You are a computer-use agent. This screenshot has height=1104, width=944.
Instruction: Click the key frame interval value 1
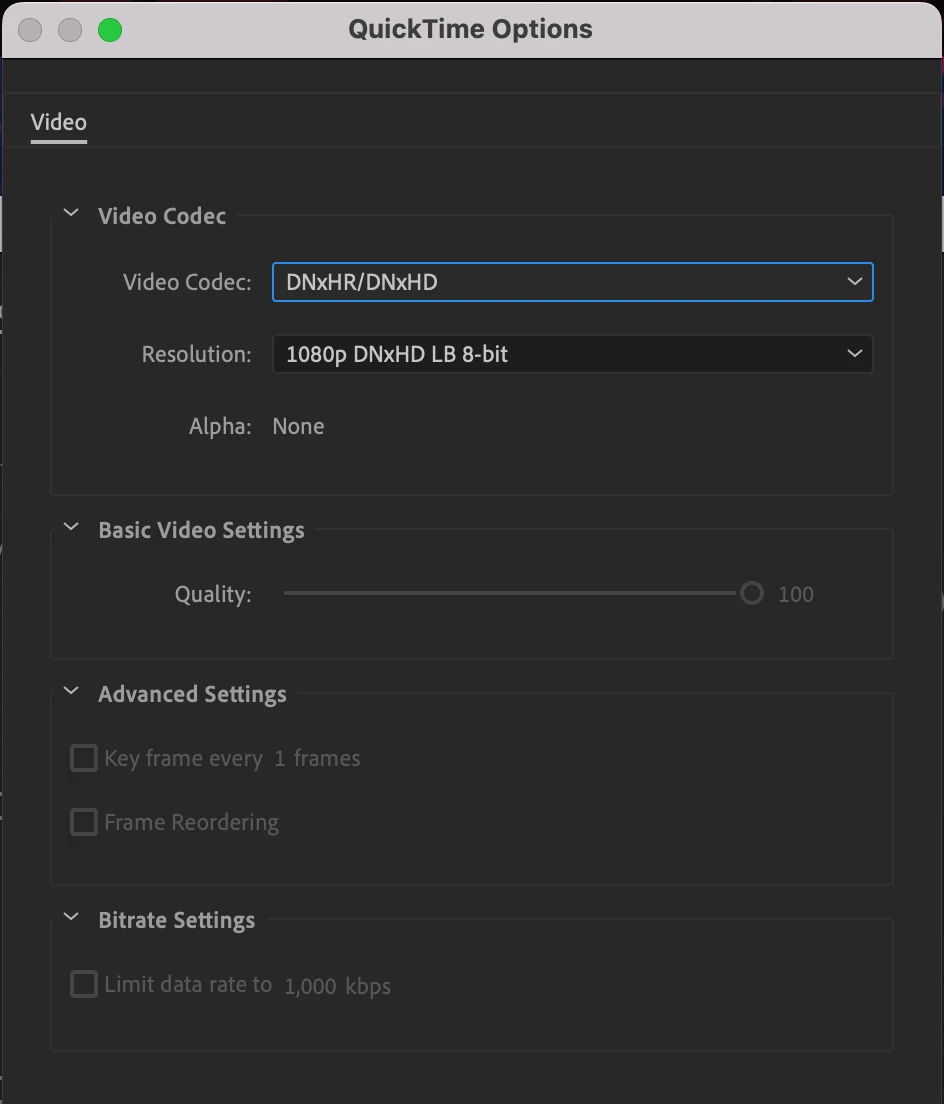279,758
